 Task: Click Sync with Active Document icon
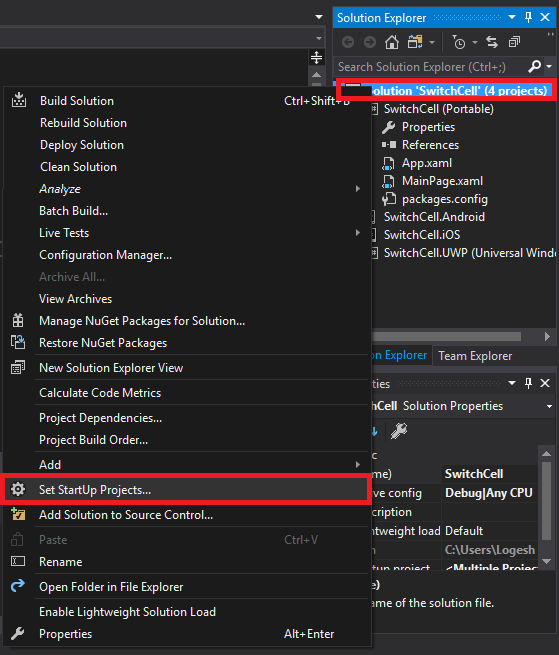point(492,42)
